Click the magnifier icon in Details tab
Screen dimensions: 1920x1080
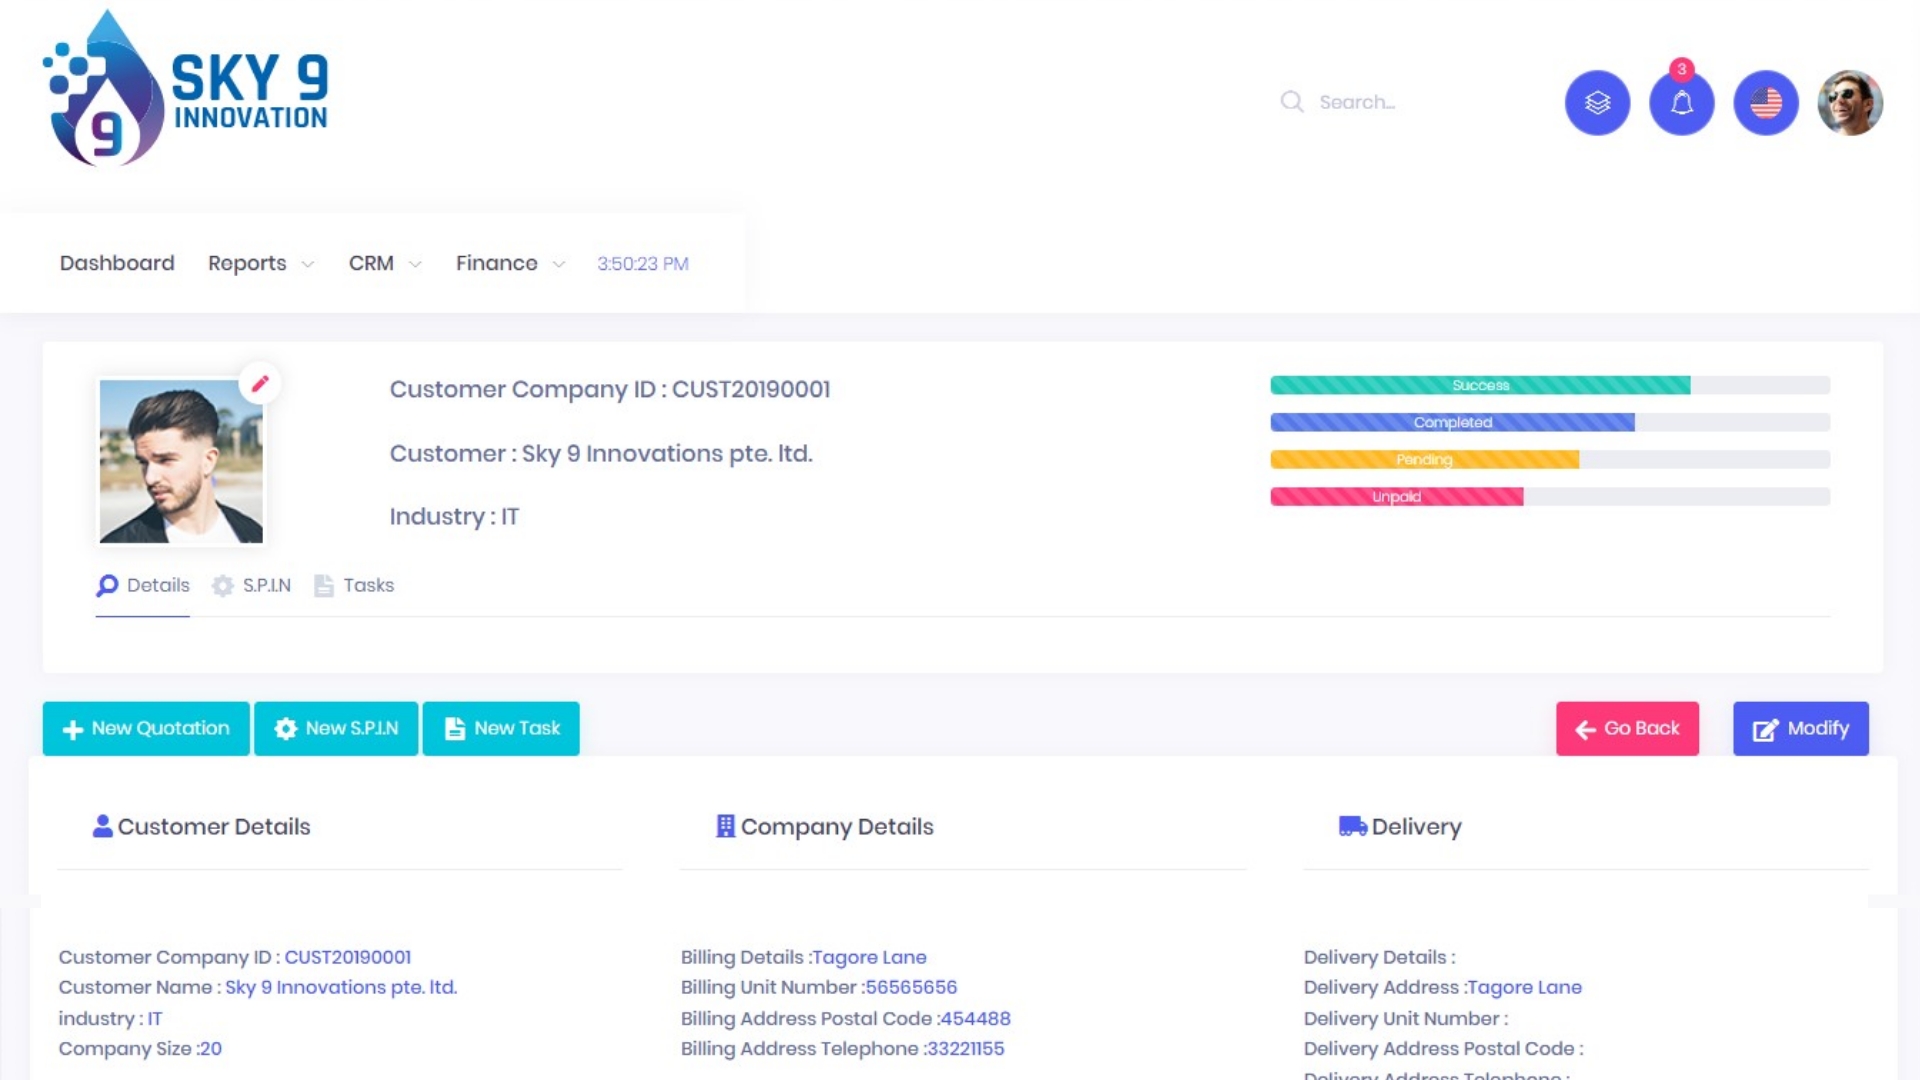point(107,586)
